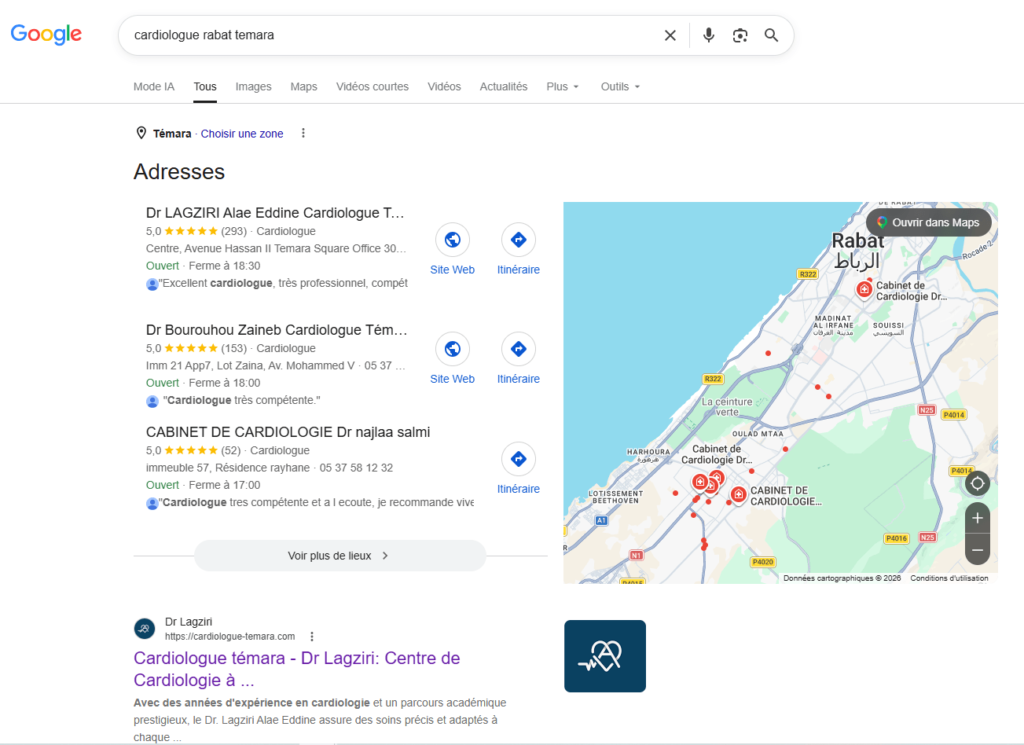Get Itinéraire for Dr najlaa salmi
1024x745 pixels.
[x=519, y=459]
